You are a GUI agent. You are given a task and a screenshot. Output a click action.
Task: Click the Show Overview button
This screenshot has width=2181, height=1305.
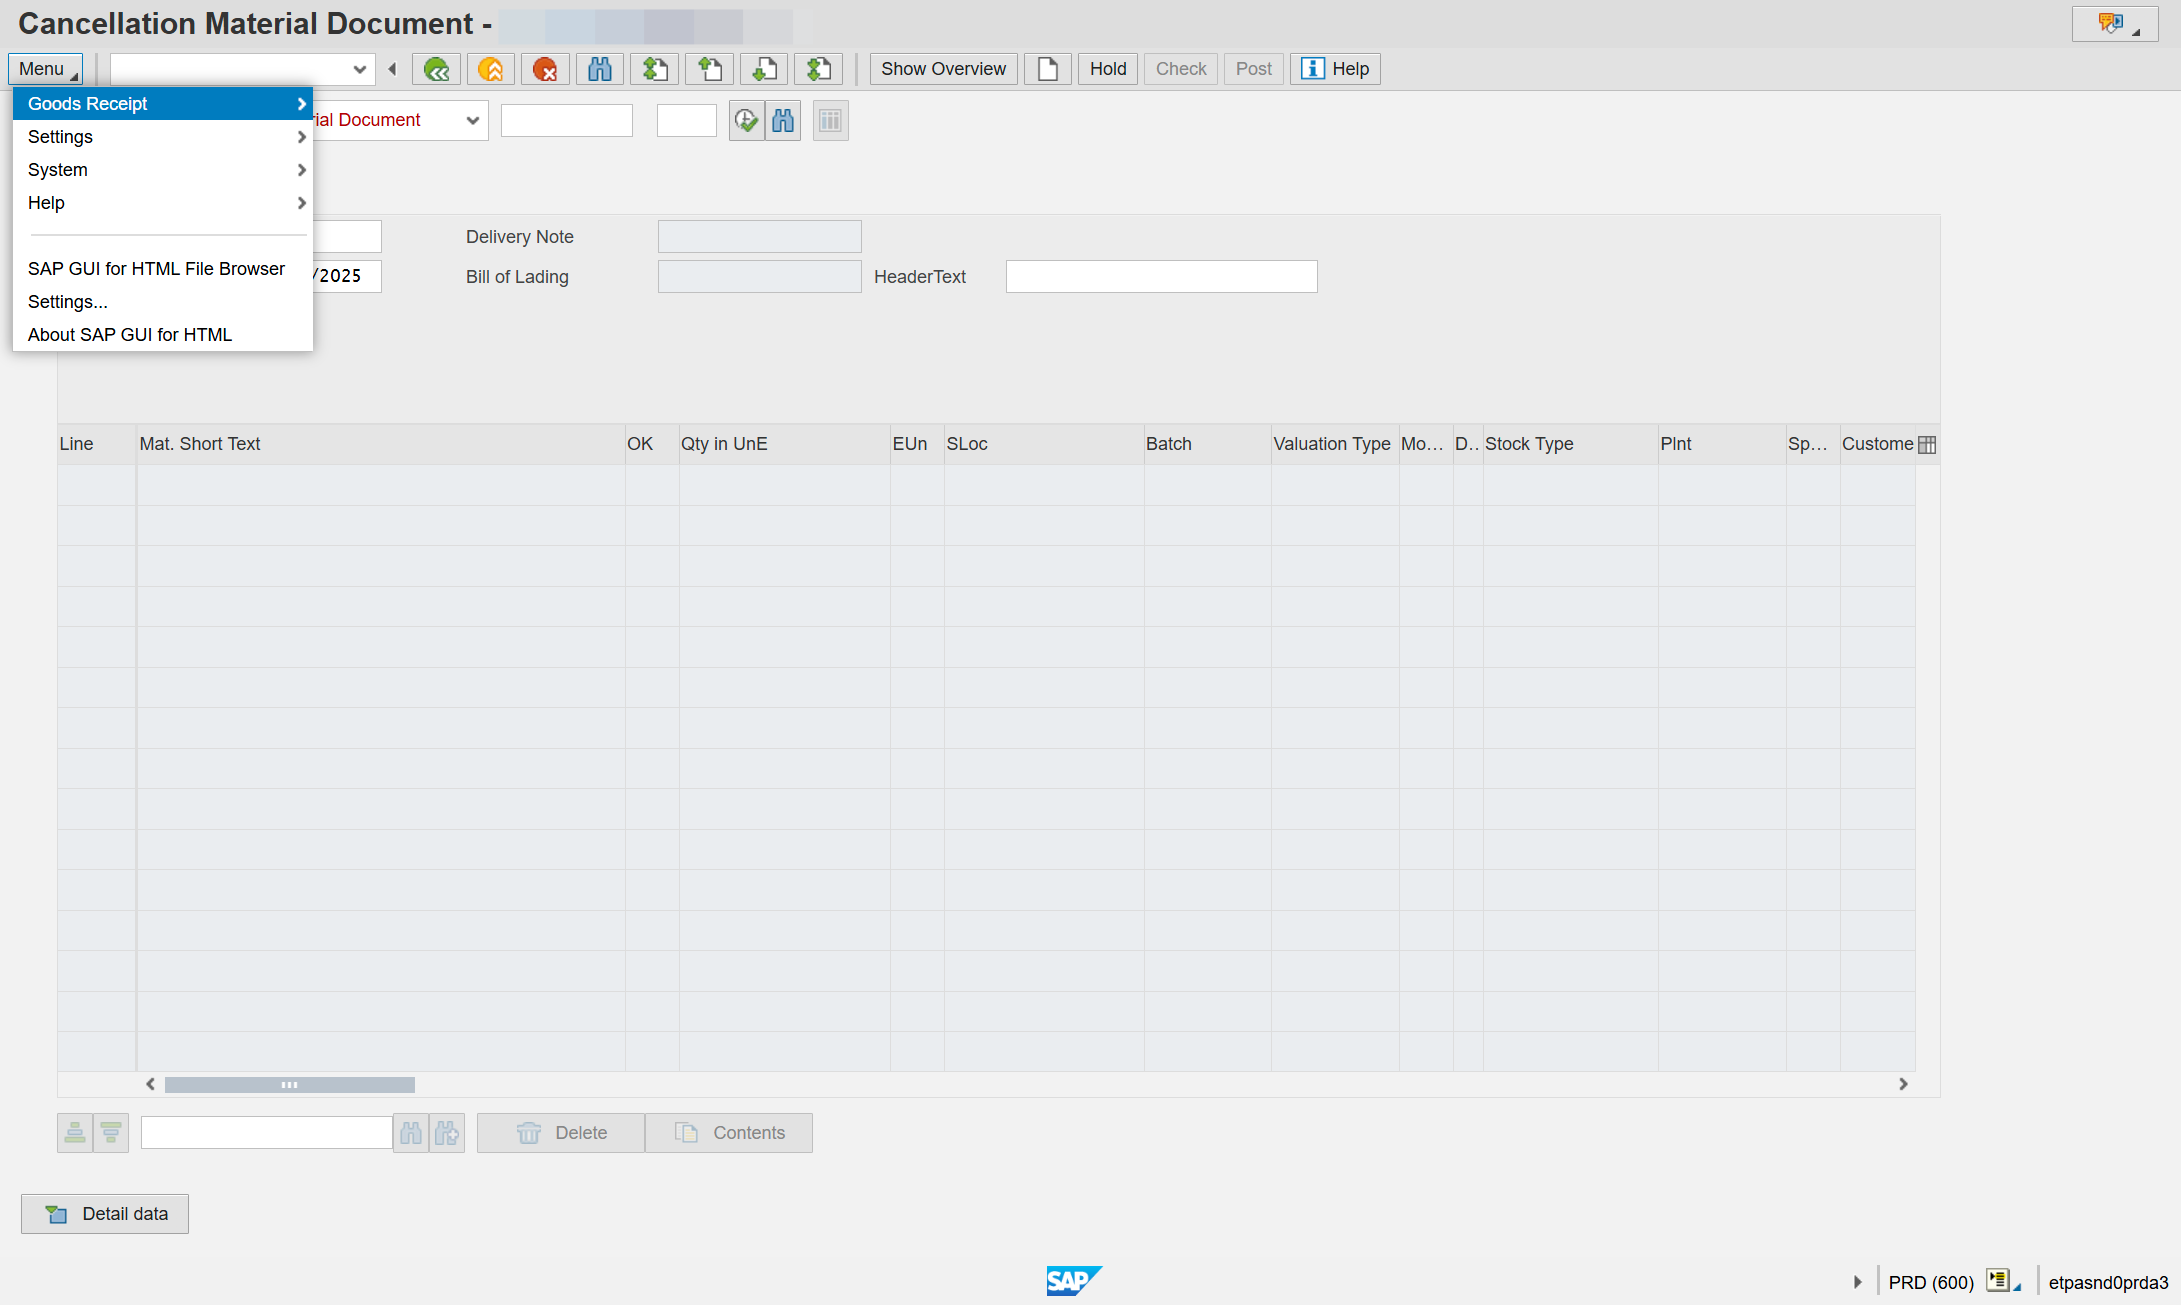pos(943,69)
